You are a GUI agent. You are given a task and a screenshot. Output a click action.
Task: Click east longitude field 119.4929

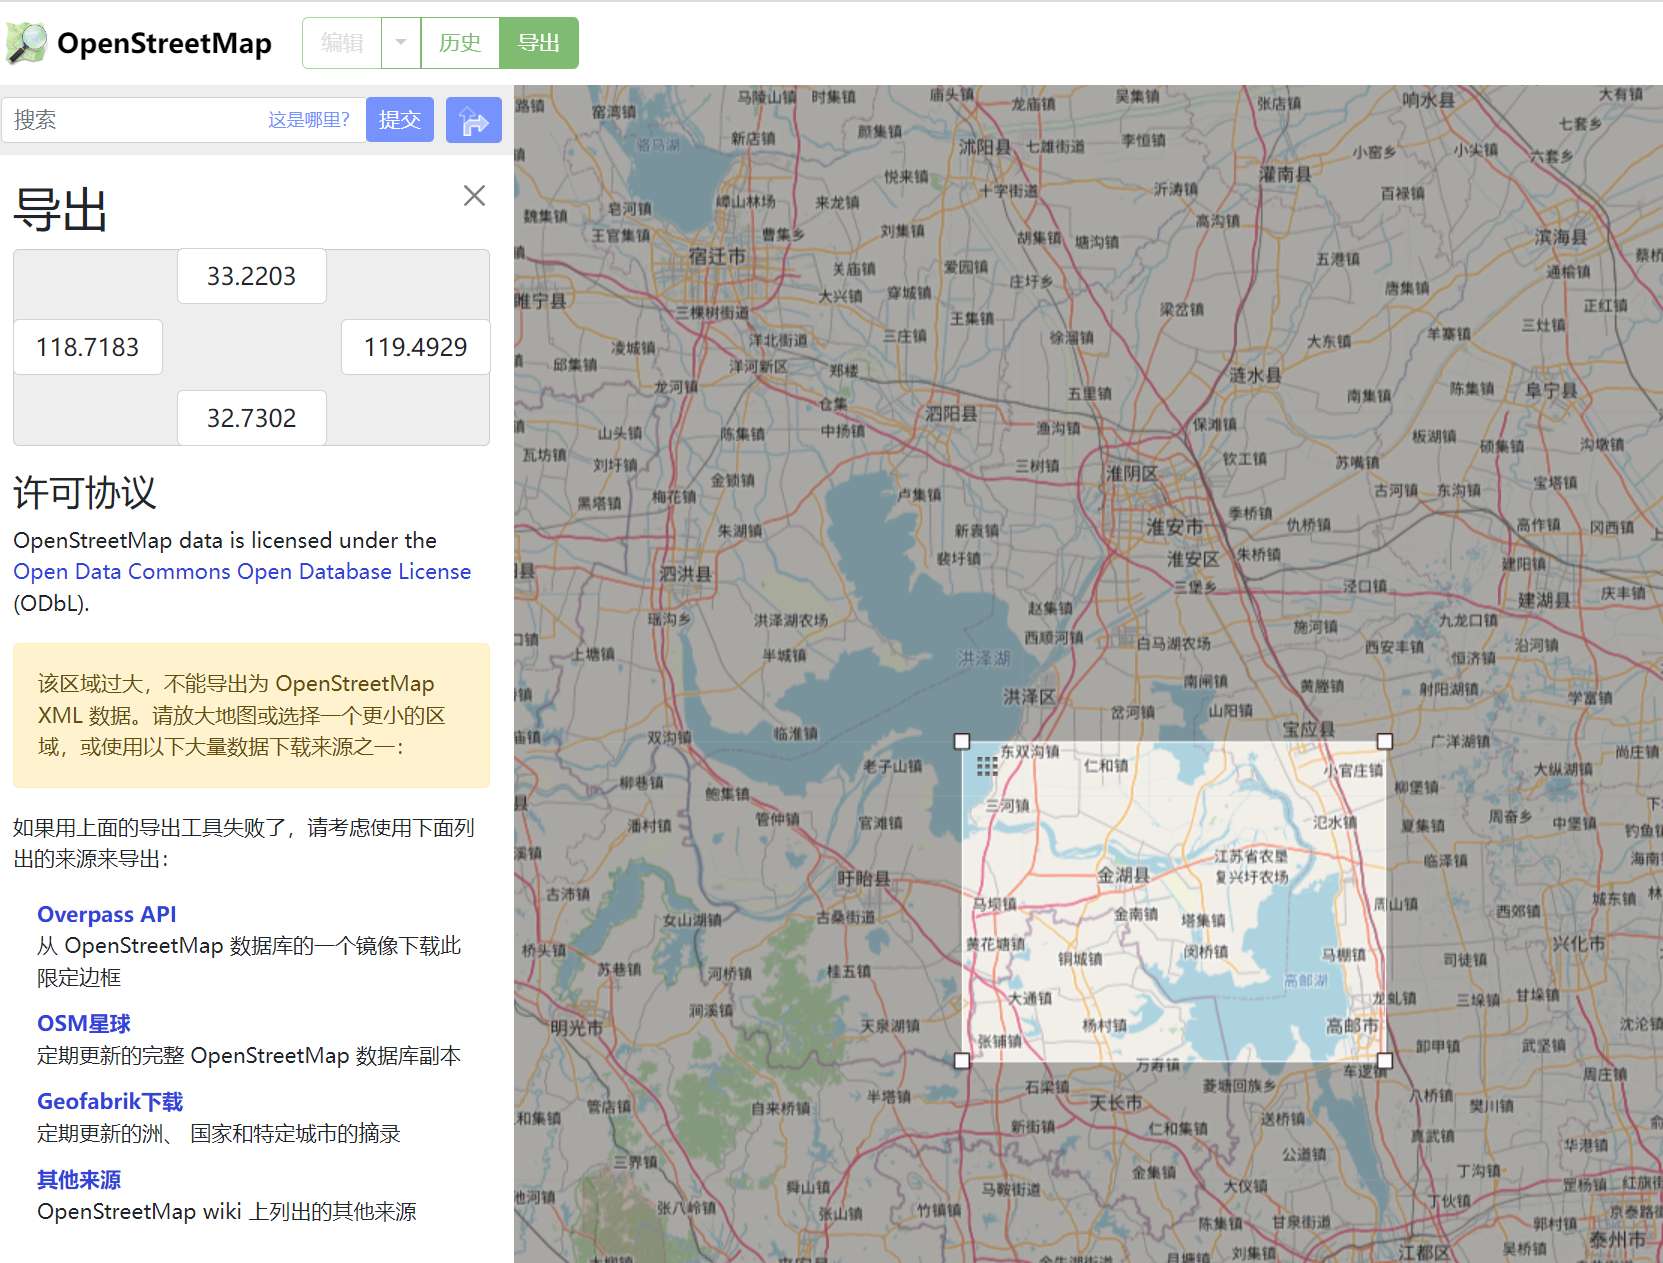(x=415, y=347)
